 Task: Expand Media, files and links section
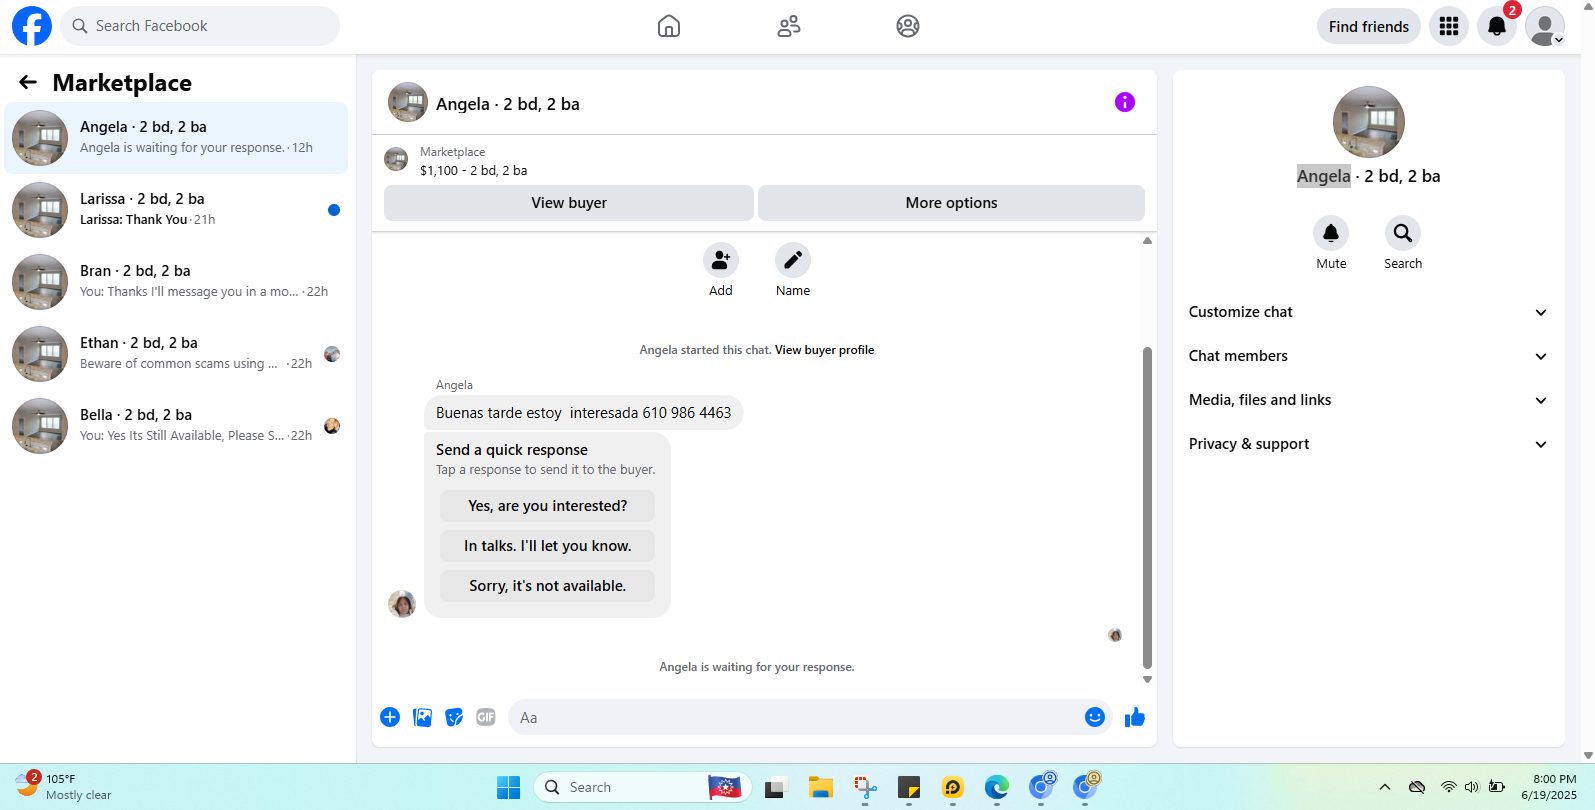click(1369, 400)
